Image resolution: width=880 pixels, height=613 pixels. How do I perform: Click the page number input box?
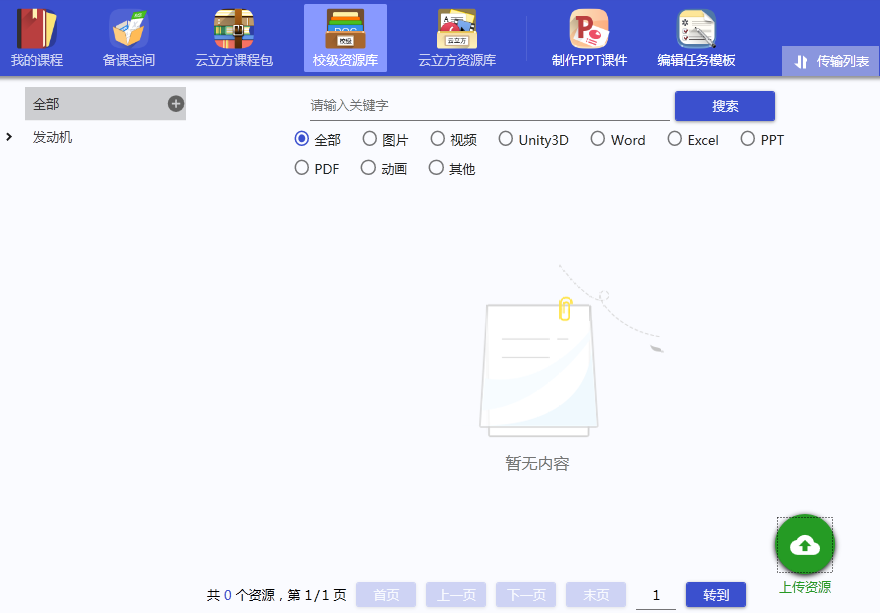[656, 595]
